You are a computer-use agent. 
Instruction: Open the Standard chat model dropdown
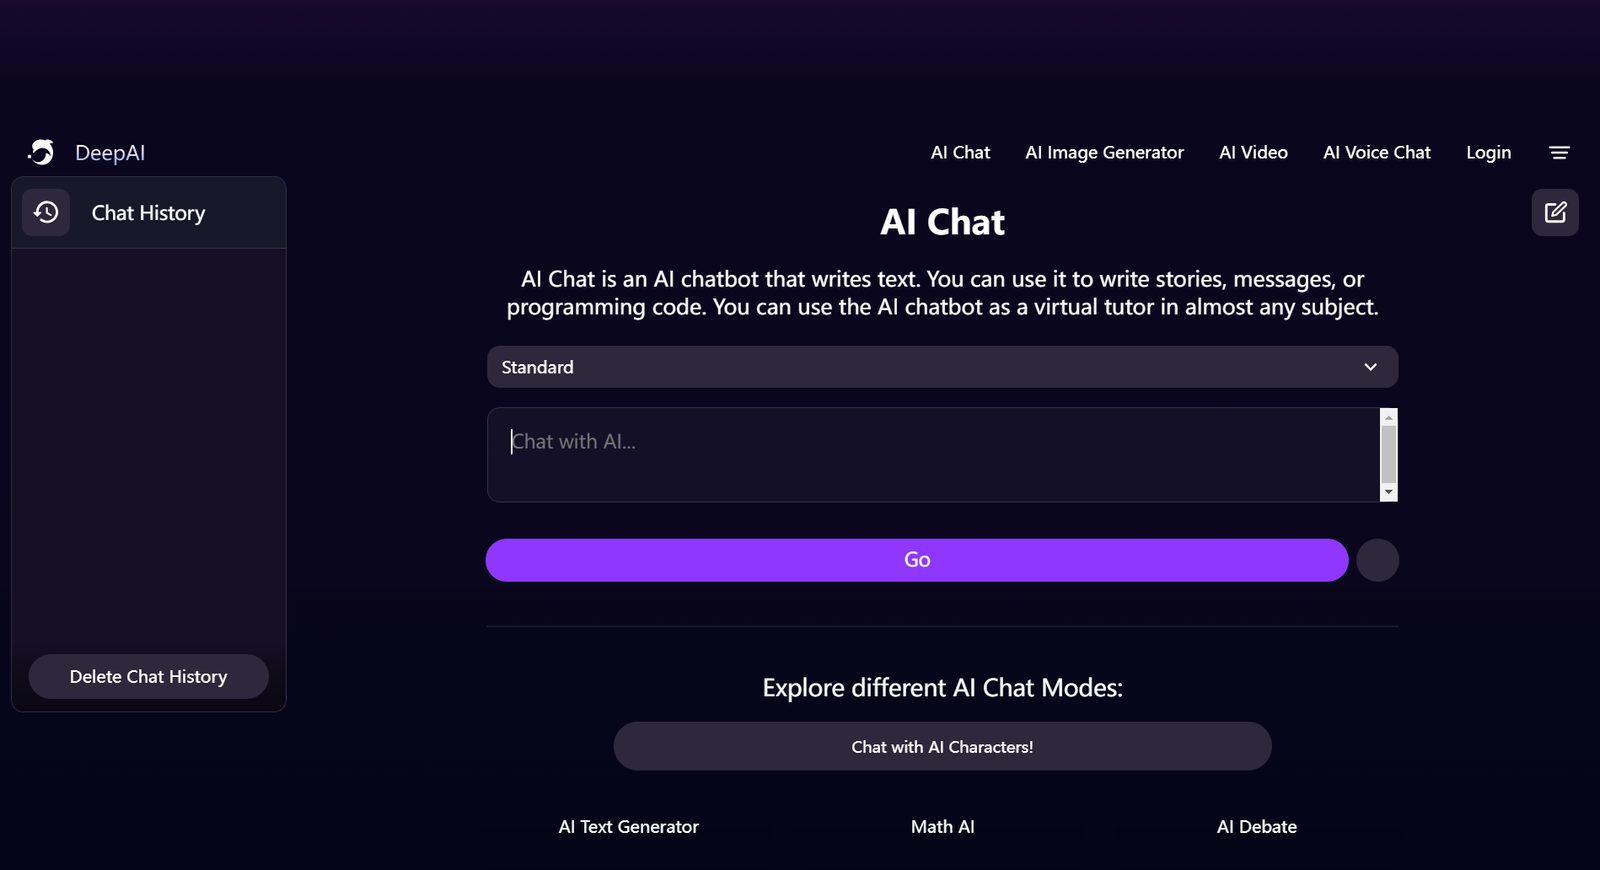[942, 367]
